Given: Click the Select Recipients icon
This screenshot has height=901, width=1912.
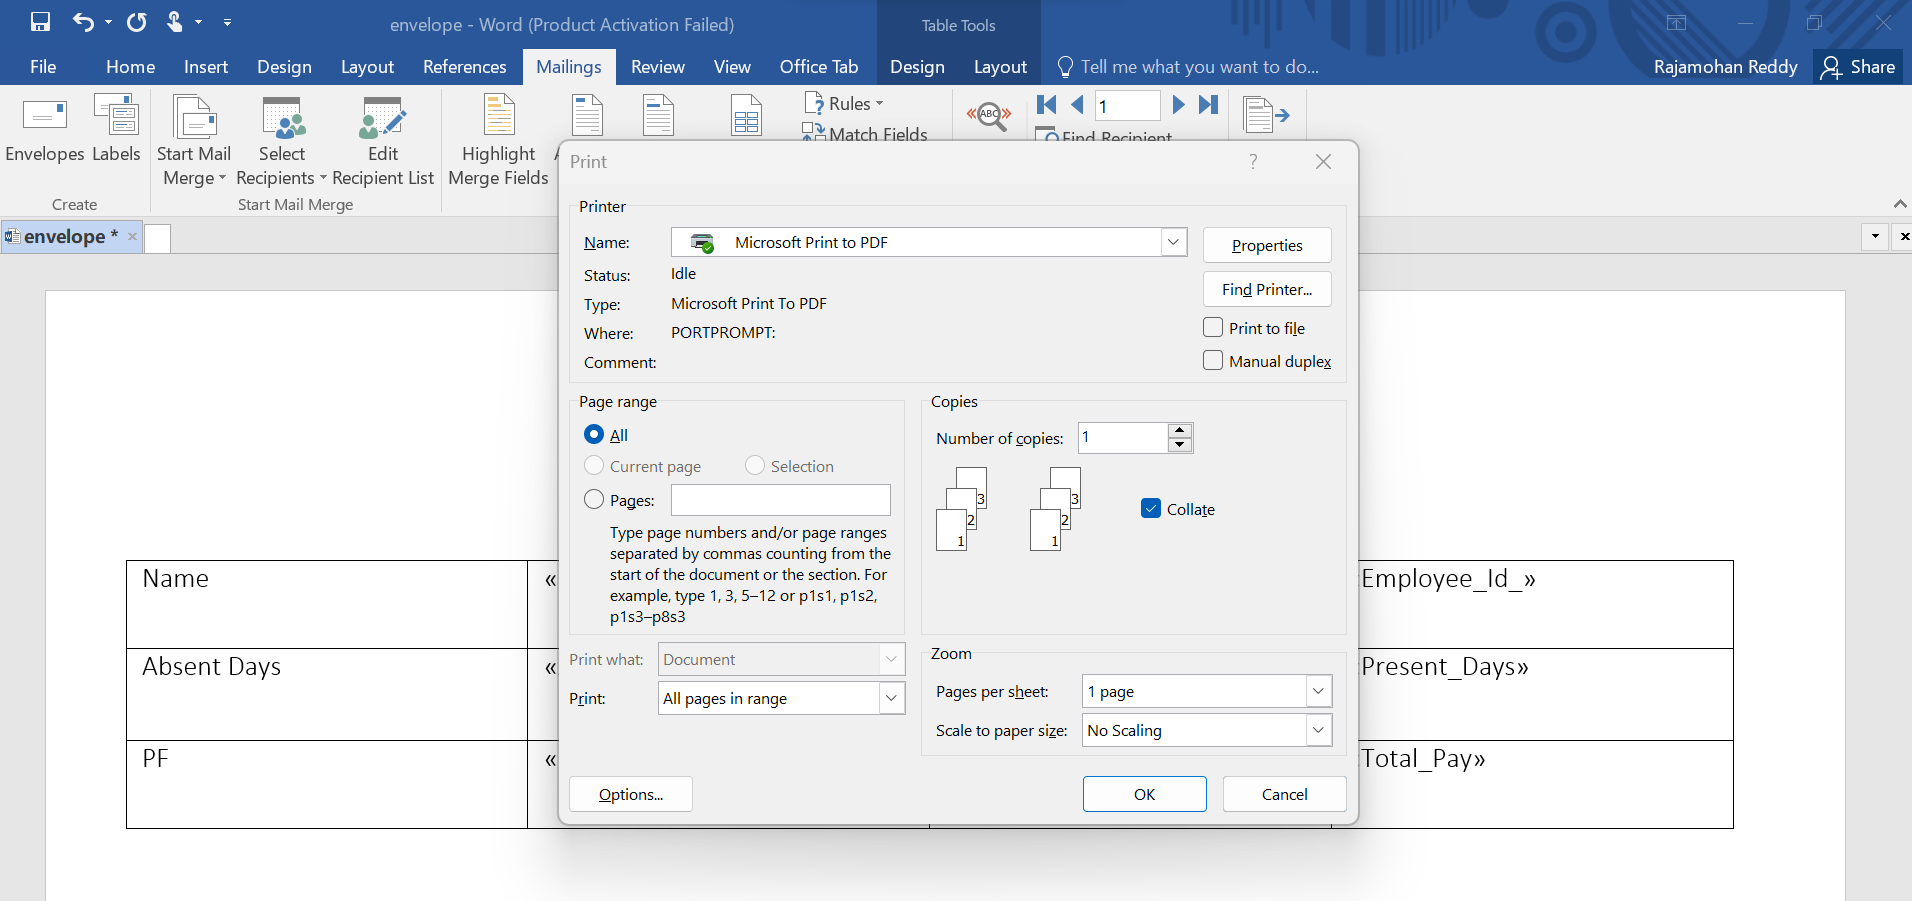Looking at the screenshot, I should (282, 117).
